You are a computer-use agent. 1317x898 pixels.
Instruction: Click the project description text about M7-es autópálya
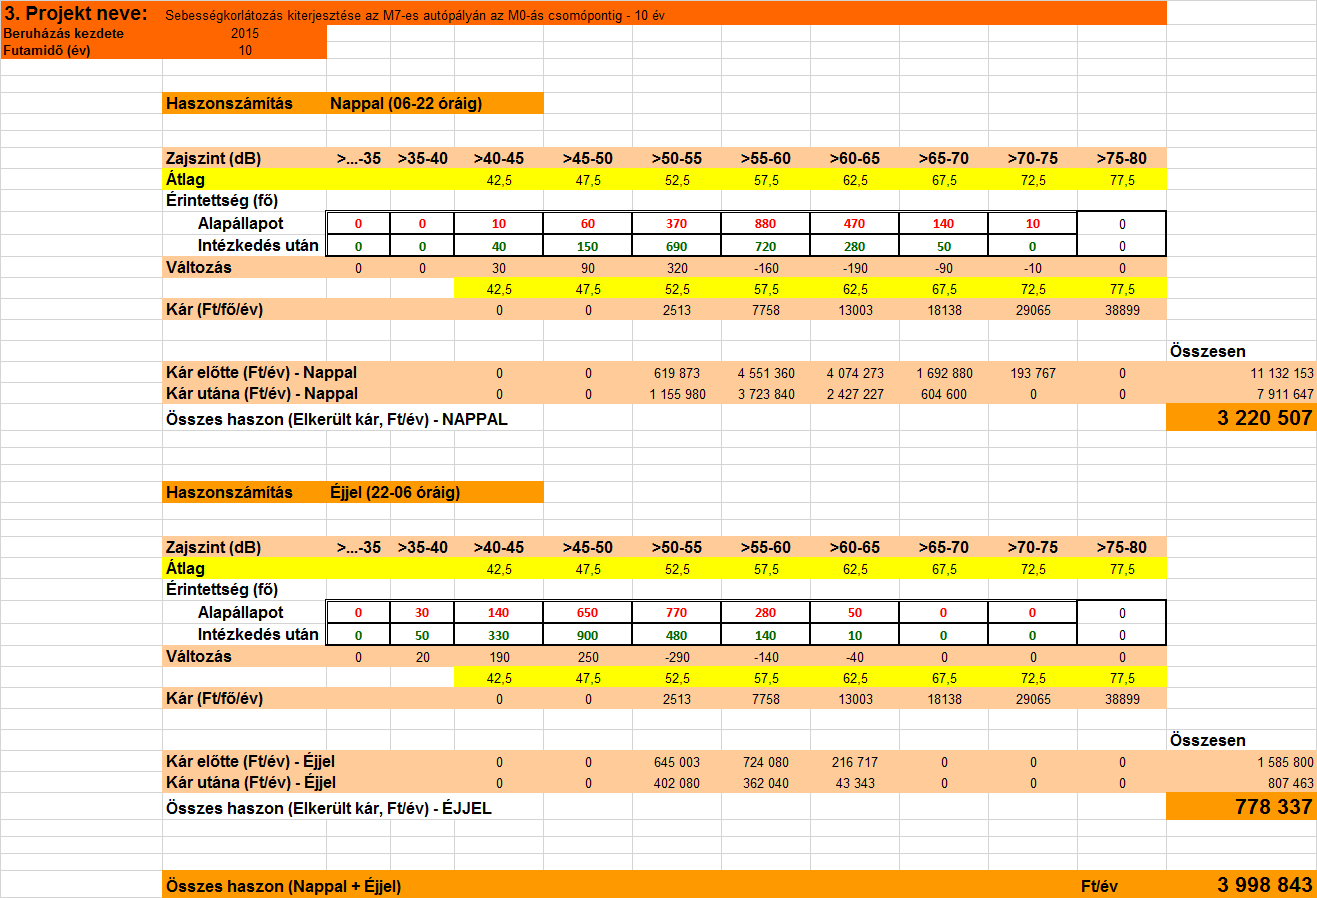click(x=415, y=16)
